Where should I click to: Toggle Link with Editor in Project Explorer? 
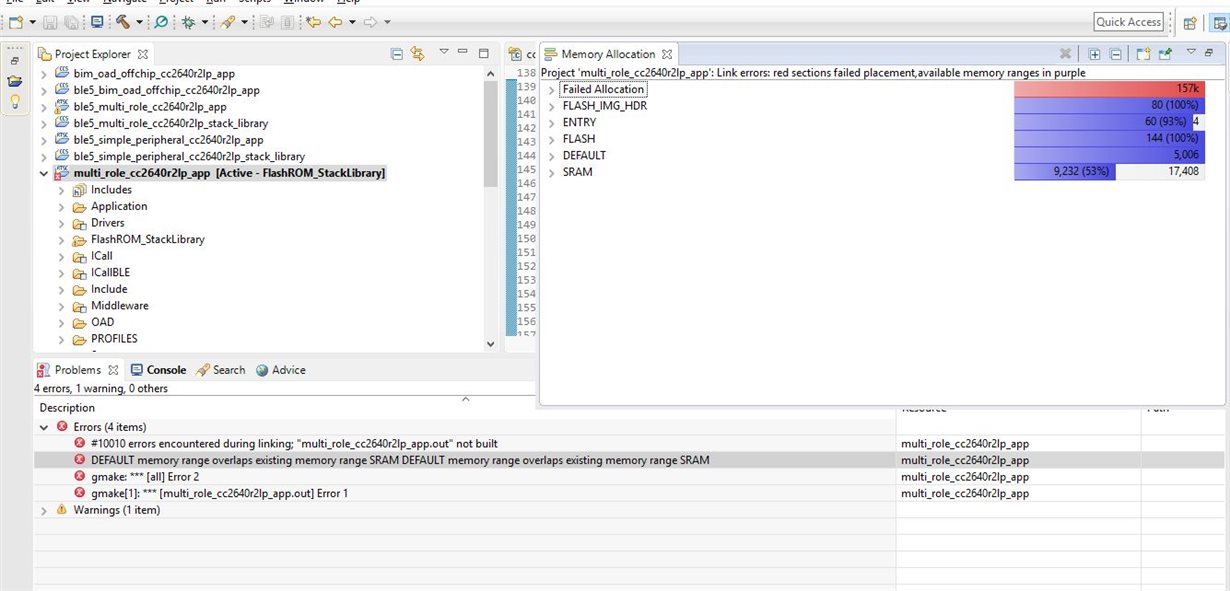coord(416,53)
